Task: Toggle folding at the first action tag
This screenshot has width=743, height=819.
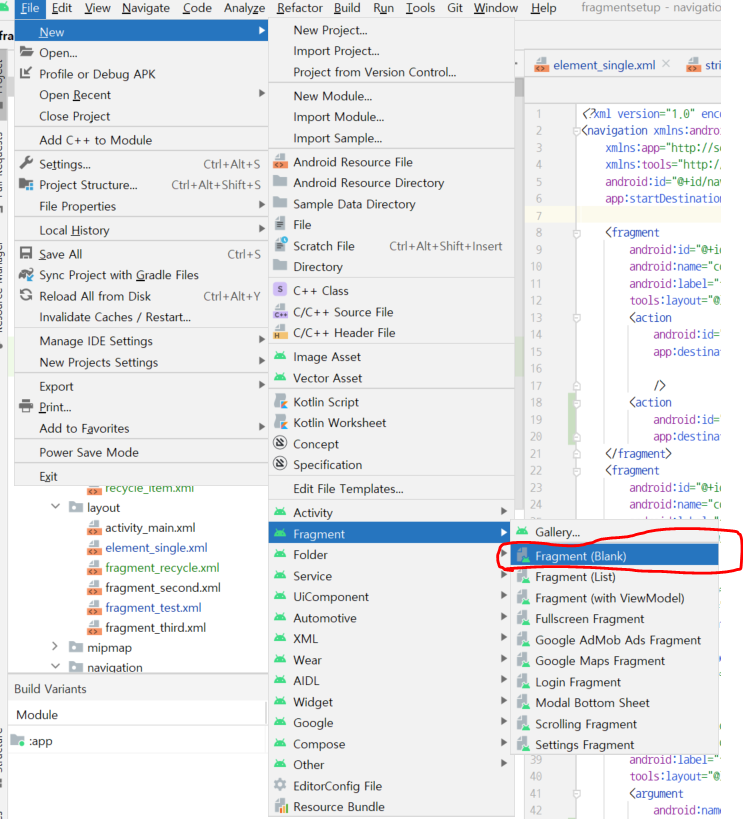Action: (x=576, y=318)
